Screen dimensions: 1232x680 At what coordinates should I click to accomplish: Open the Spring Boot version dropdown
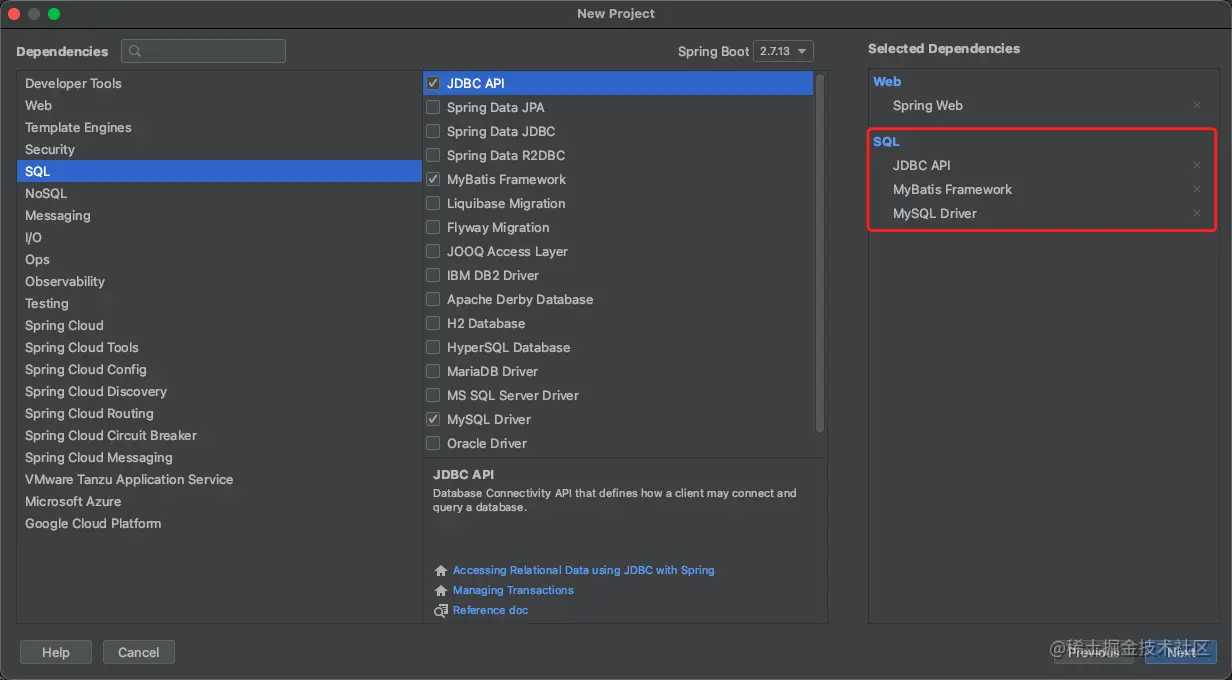[783, 51]
